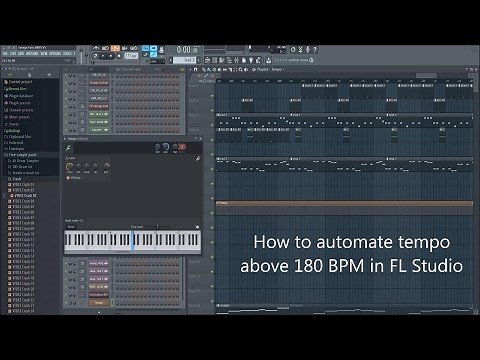This screenshot has height=360, width=480.
Task: Switch the pattern/song mode button
Action: tap(95, 56)
